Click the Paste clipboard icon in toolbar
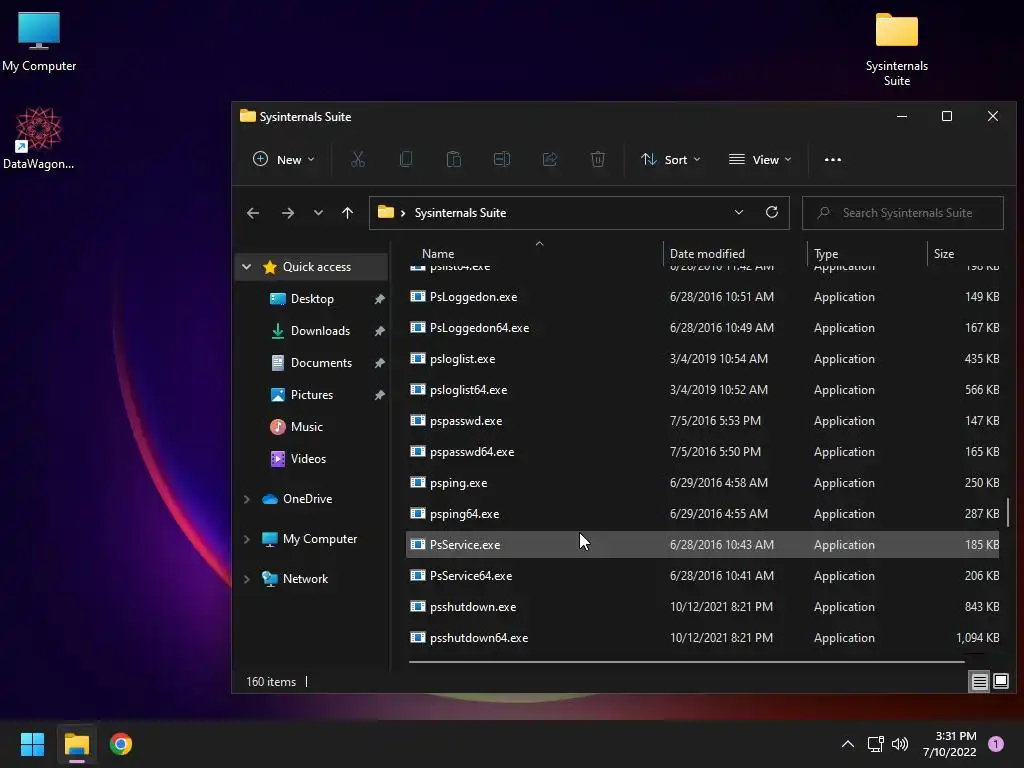This screenshot has height=768, width=1024. [x=454, y=159]
